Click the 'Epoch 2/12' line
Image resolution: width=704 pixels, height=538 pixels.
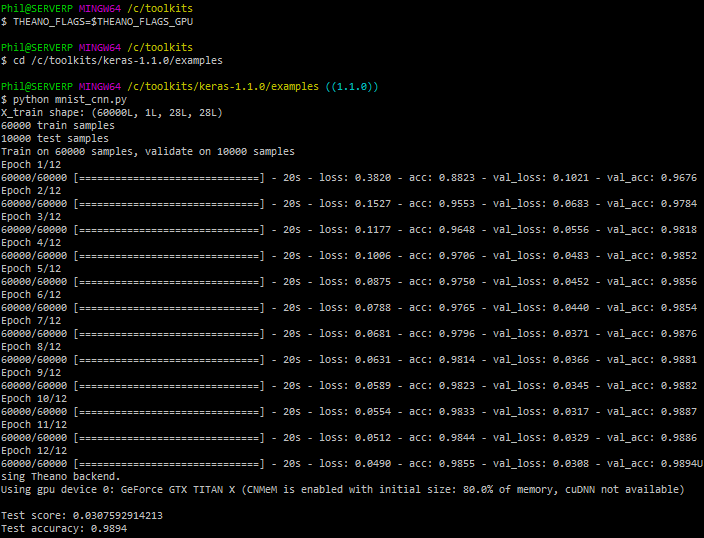tap(31, 190)
